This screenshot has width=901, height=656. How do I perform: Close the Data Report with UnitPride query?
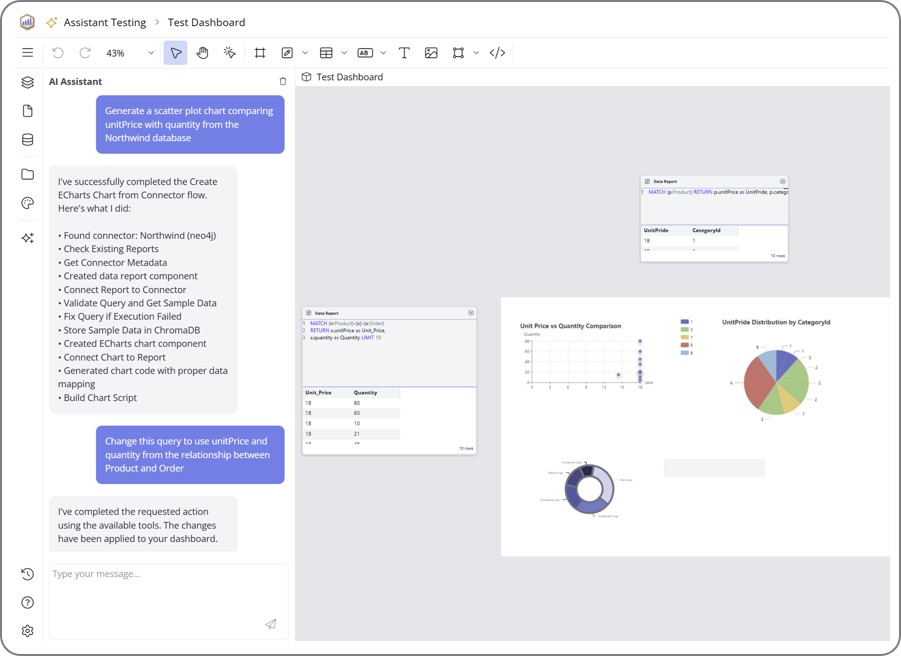[x=782, y=182]
